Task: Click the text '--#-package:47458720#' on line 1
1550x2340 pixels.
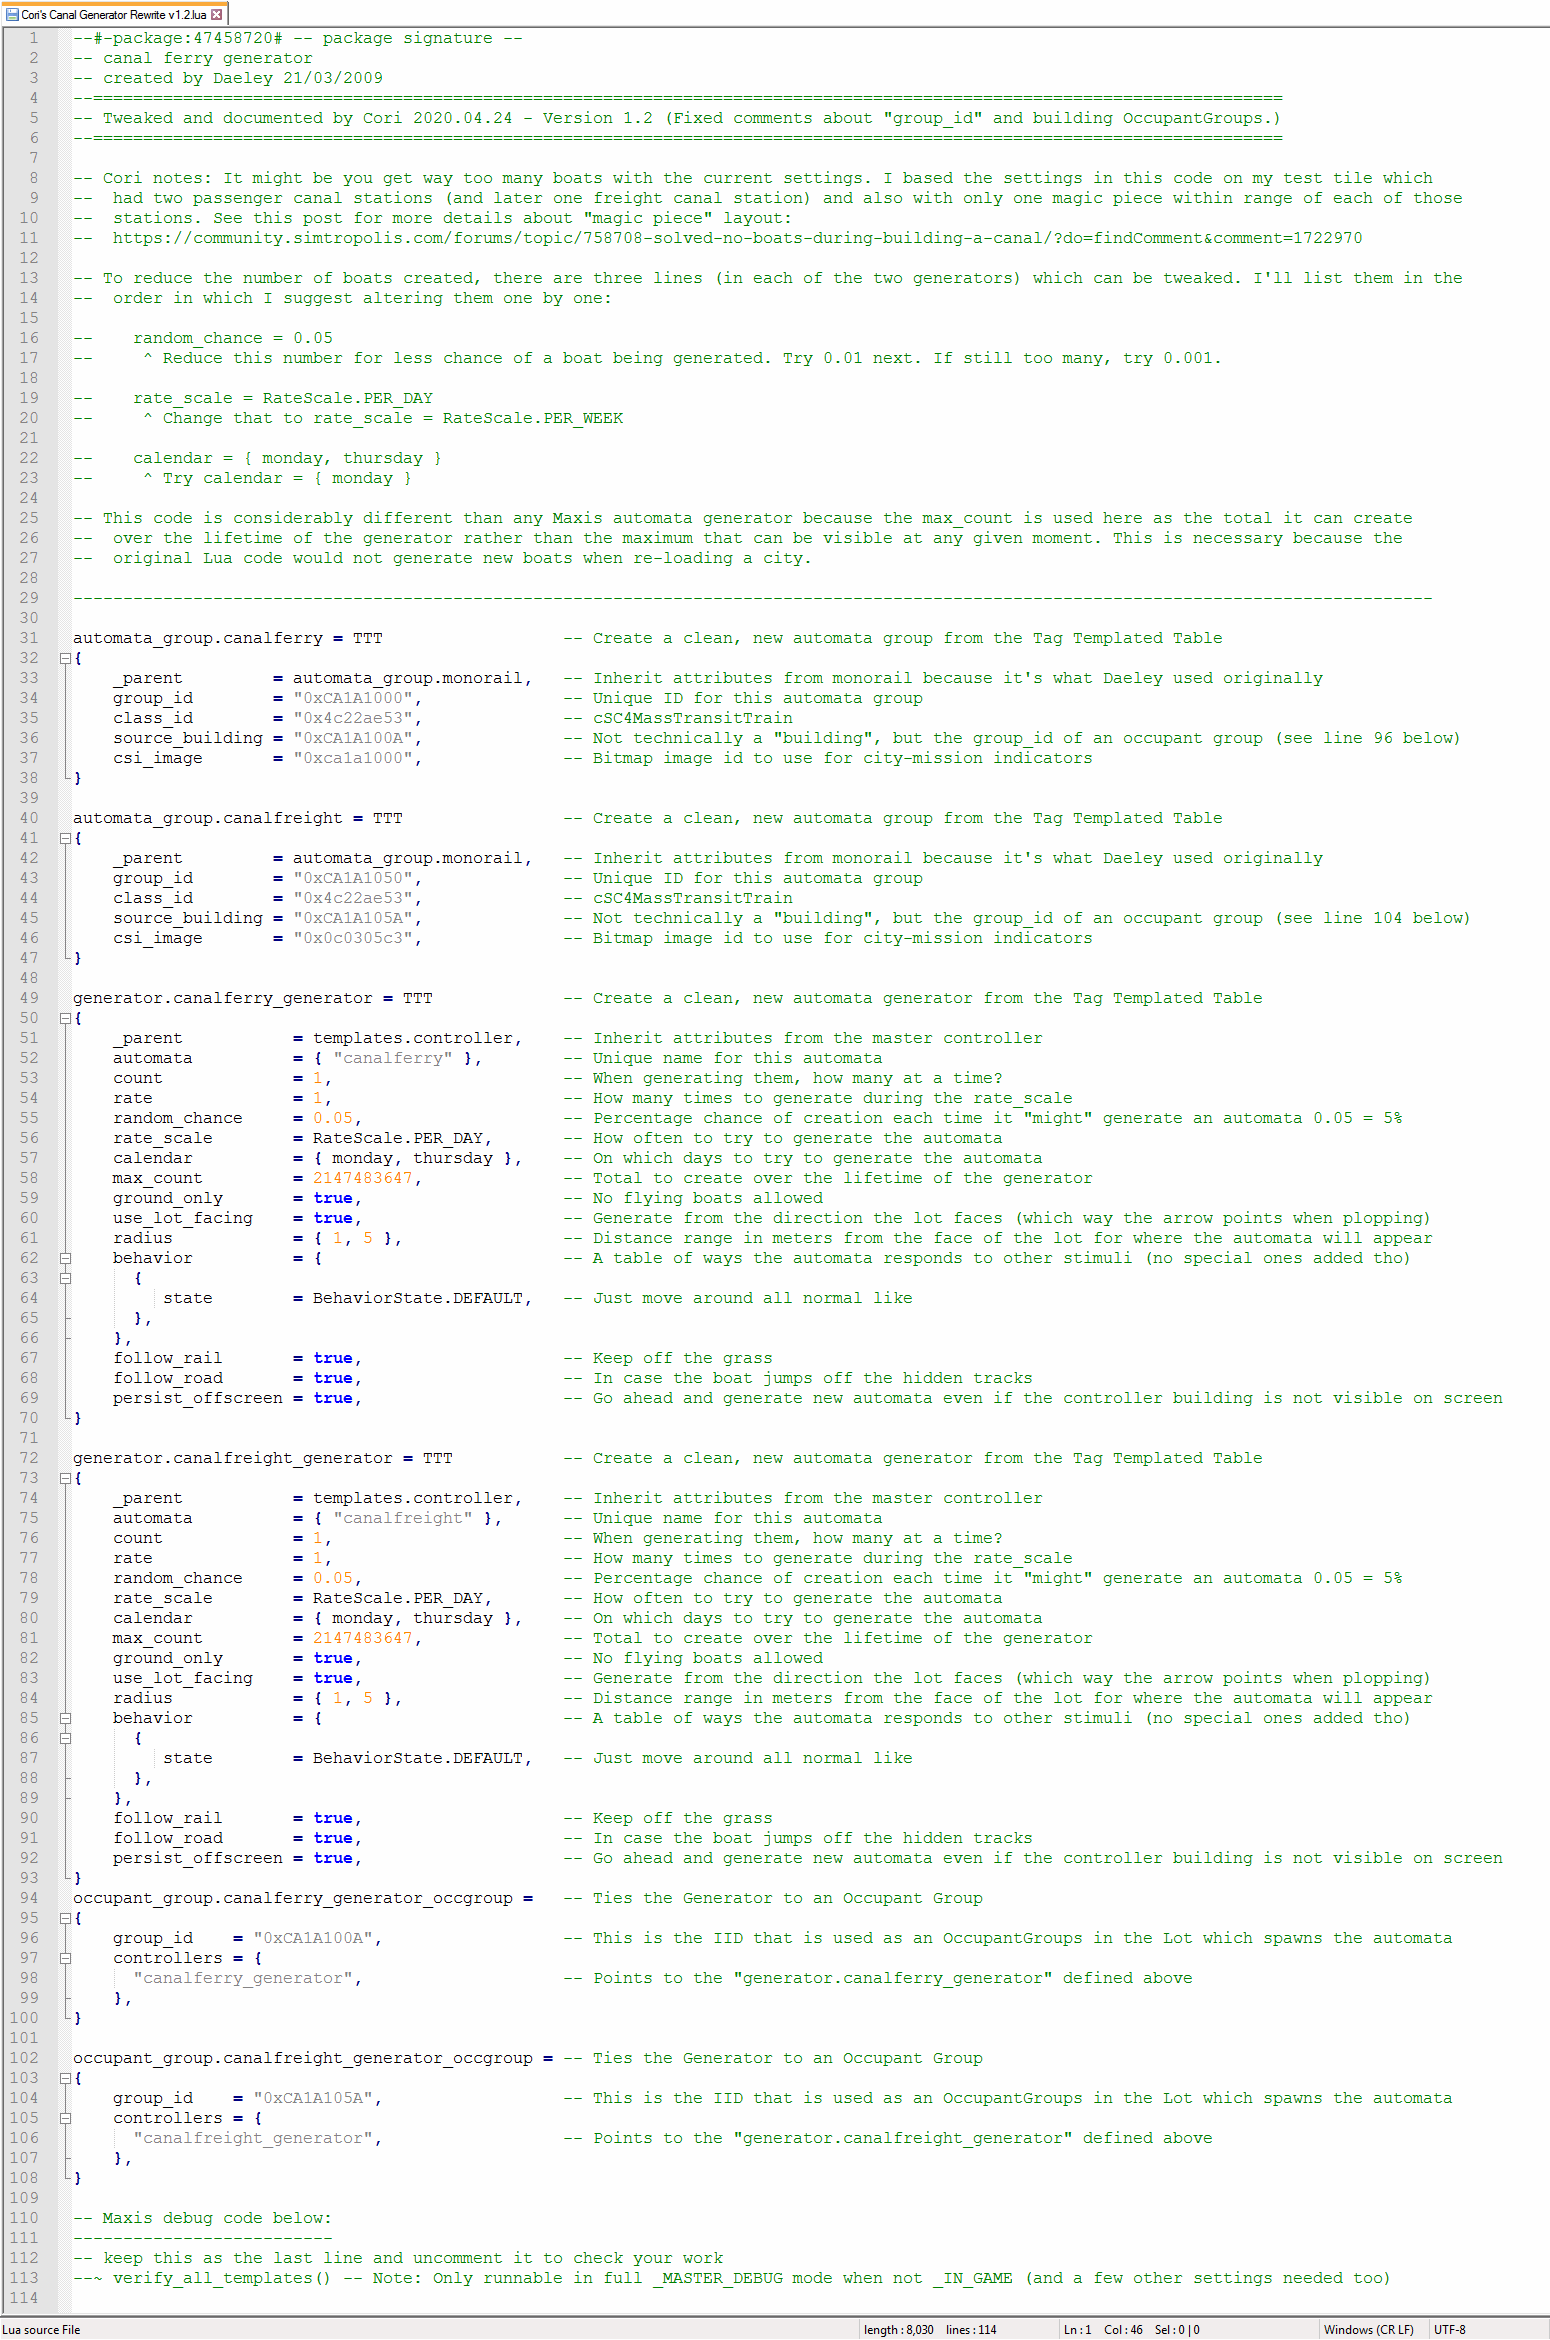Action: [x=178, y=38]
